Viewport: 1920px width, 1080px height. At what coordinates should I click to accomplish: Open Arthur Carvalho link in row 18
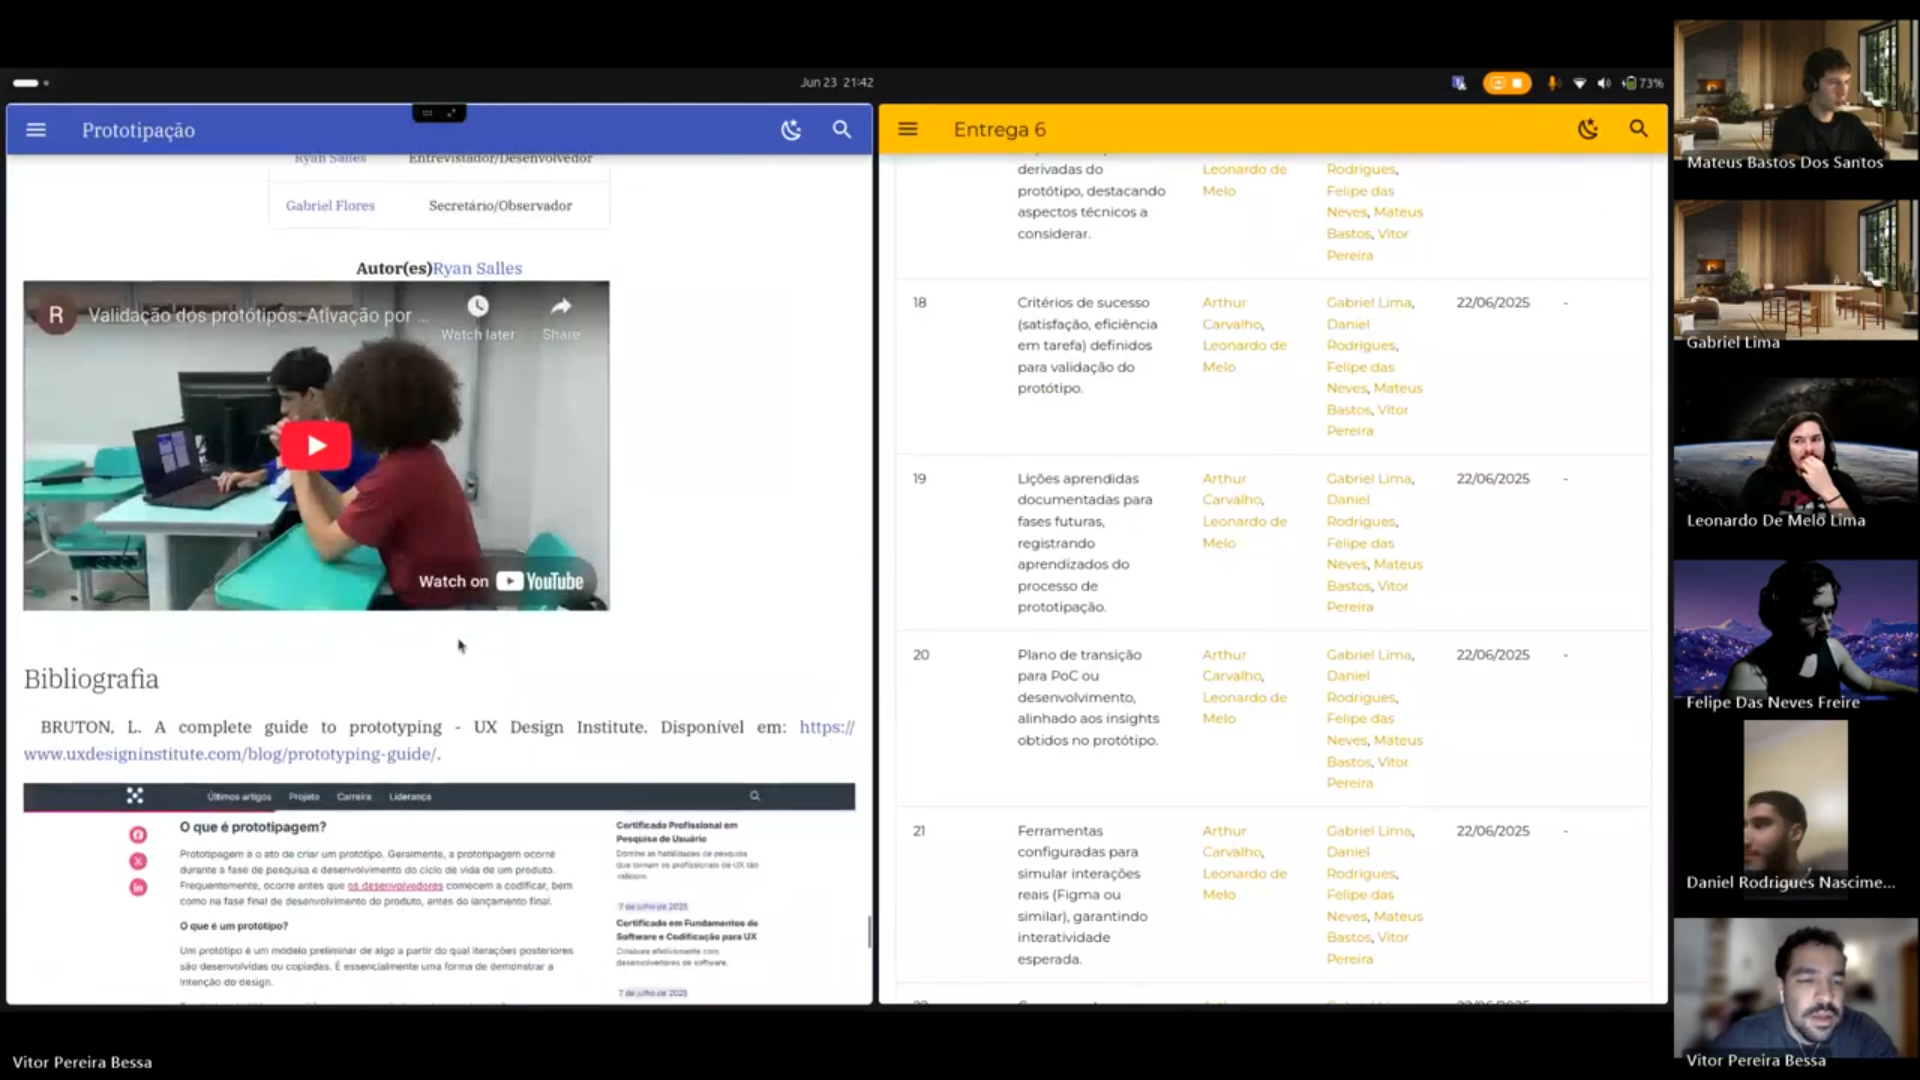click(1233, 313)
